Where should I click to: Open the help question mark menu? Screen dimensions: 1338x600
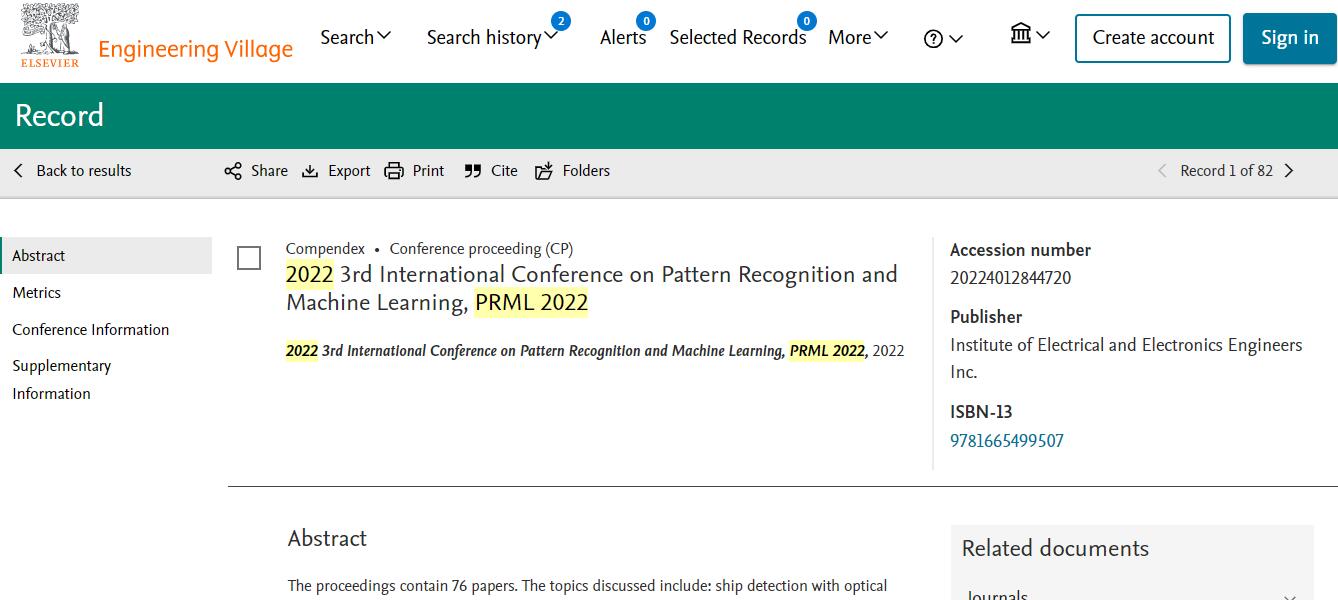coord(943,39)
